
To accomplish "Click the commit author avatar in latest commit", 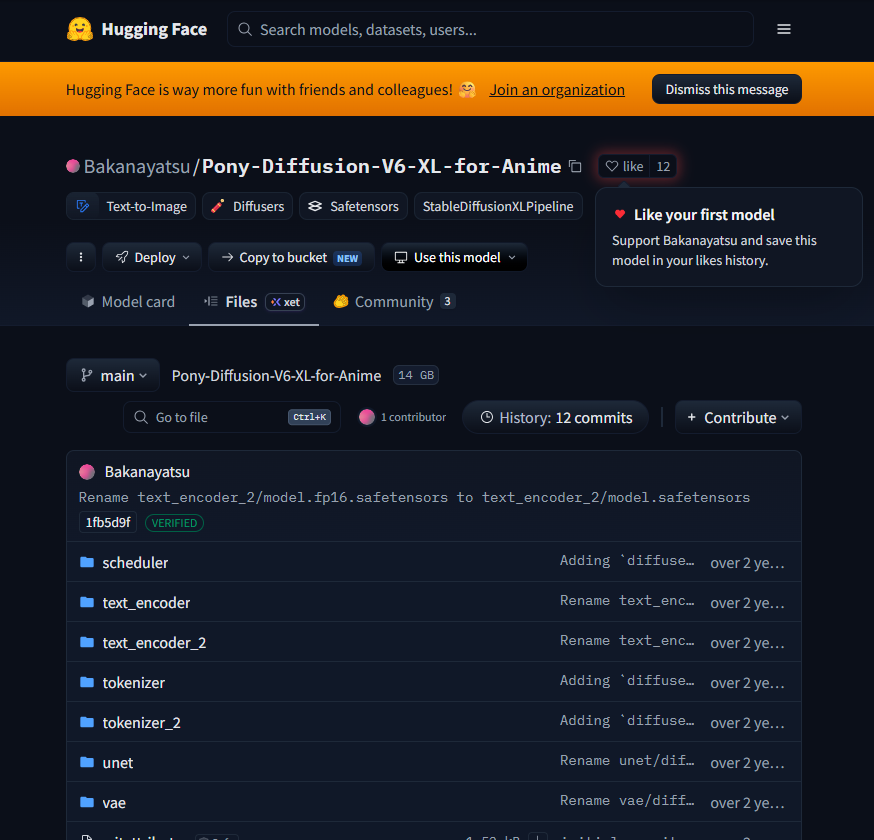I will coord(87,472).
